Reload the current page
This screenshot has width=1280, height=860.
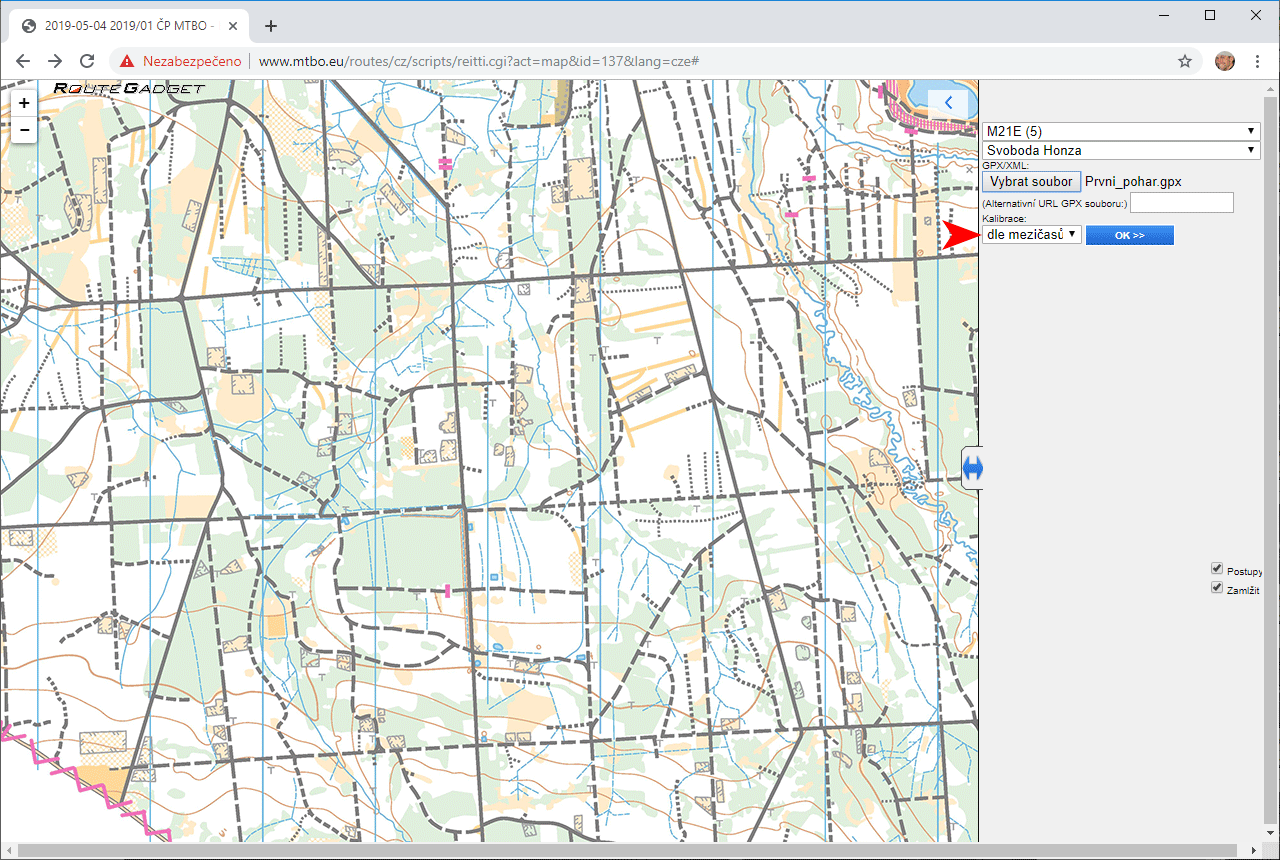tap(87, 61)
